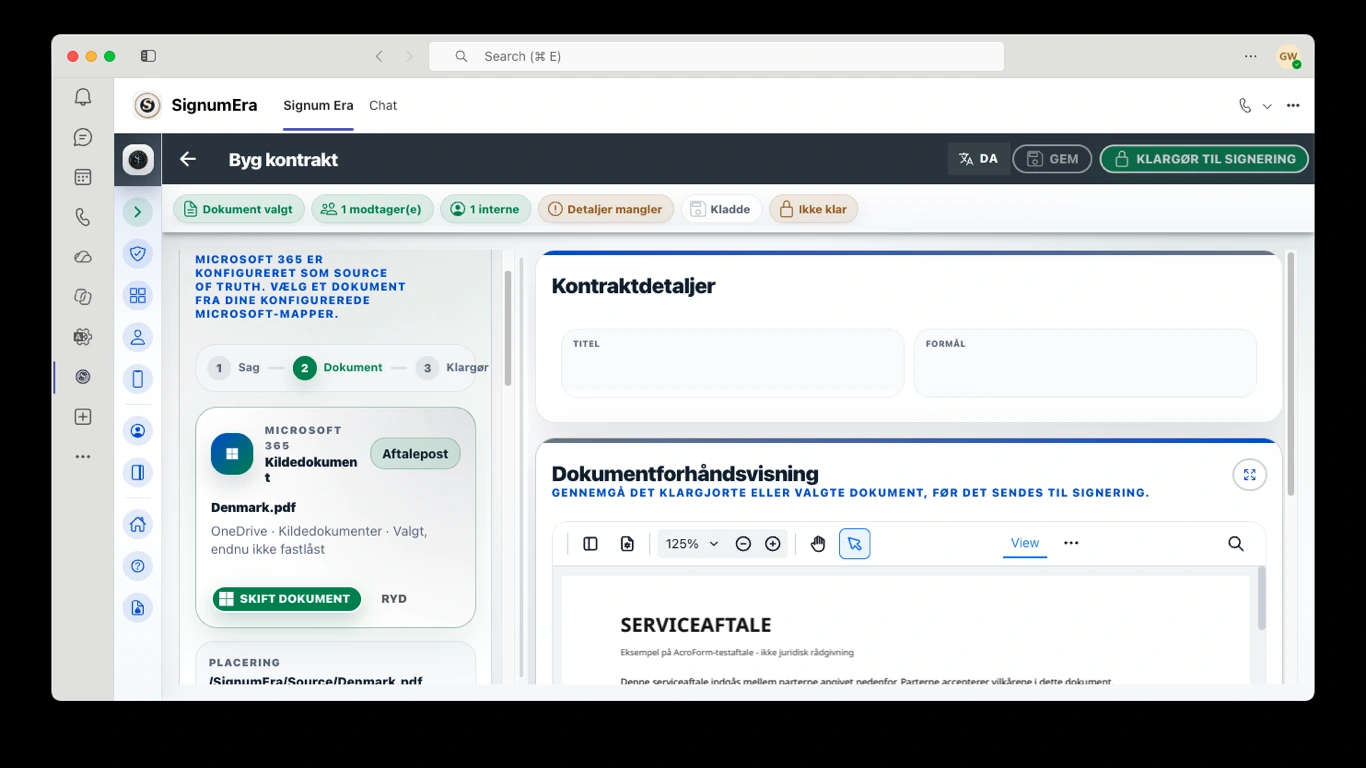Select the pointer Select tool

click(854, 544)
